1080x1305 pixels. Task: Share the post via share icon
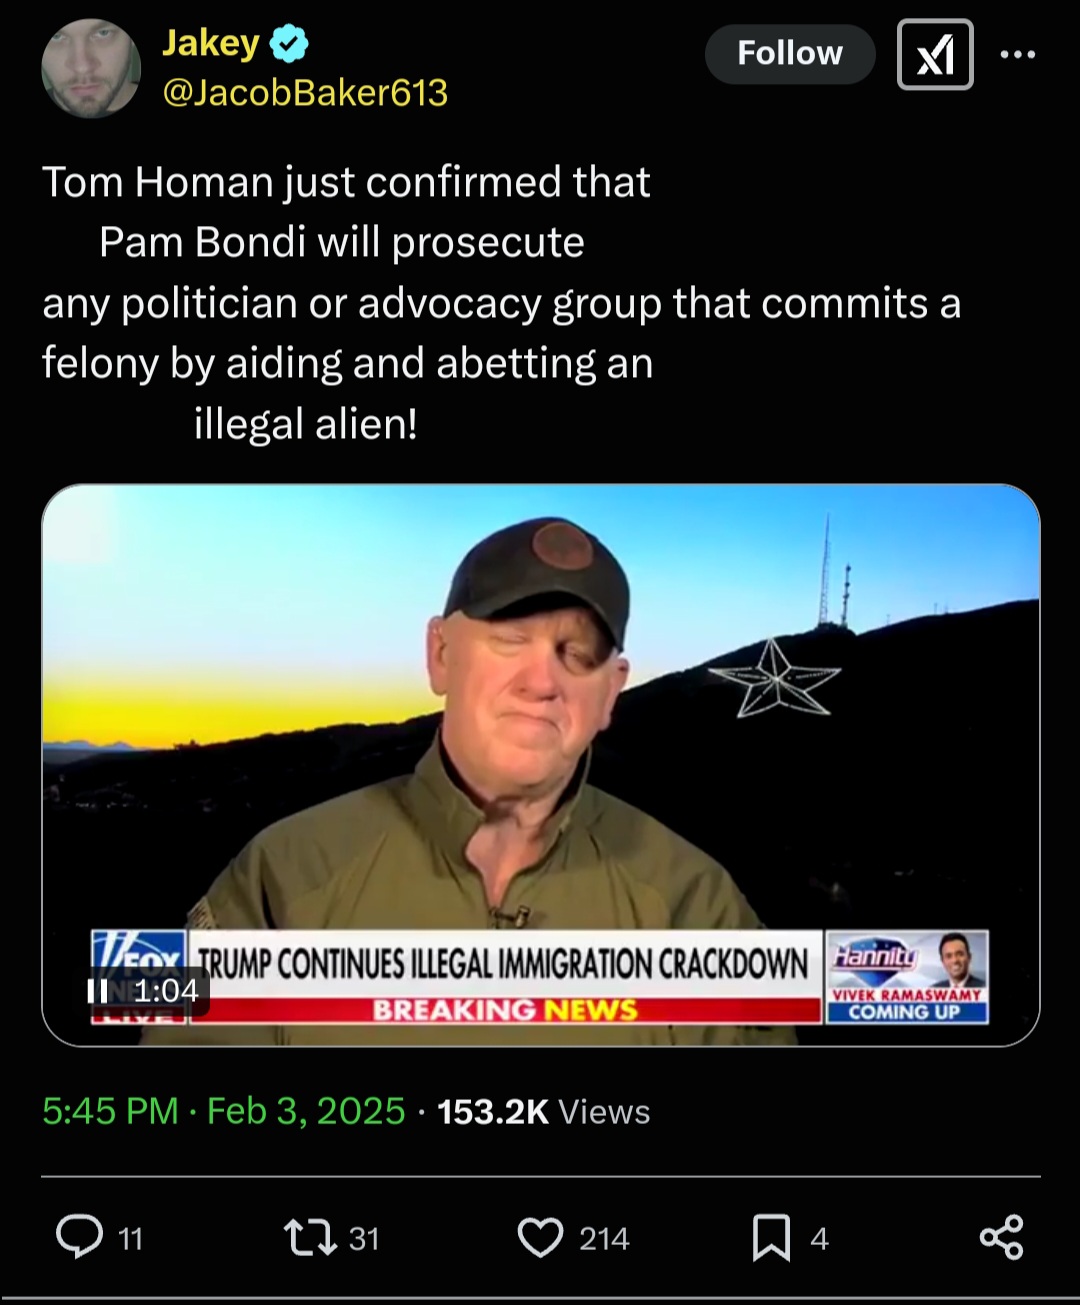click(1002, 1237)
